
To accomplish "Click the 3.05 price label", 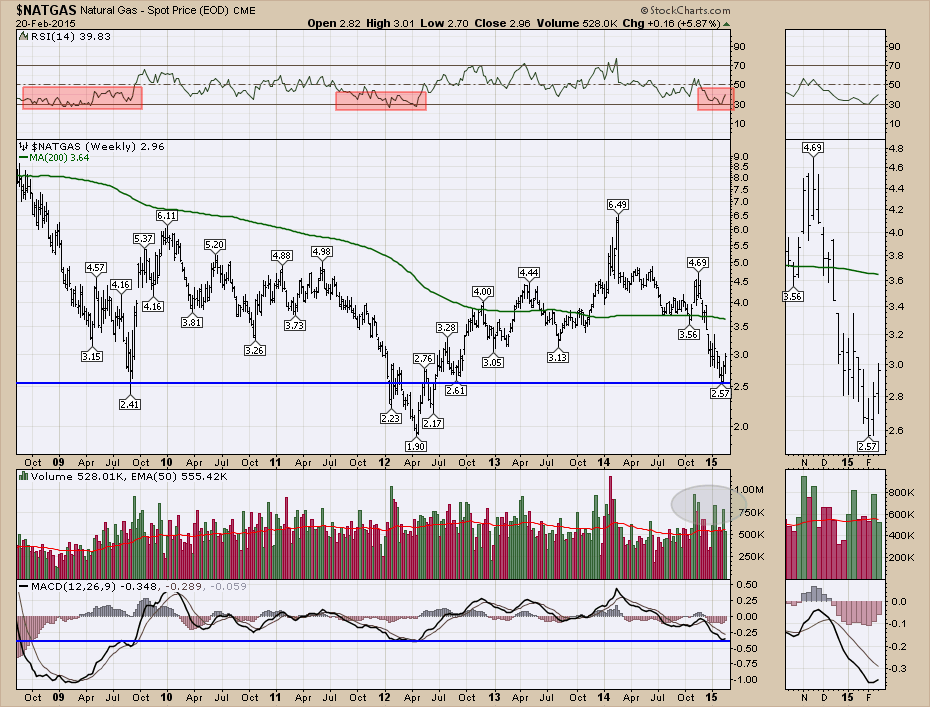I will click(493, 362).
